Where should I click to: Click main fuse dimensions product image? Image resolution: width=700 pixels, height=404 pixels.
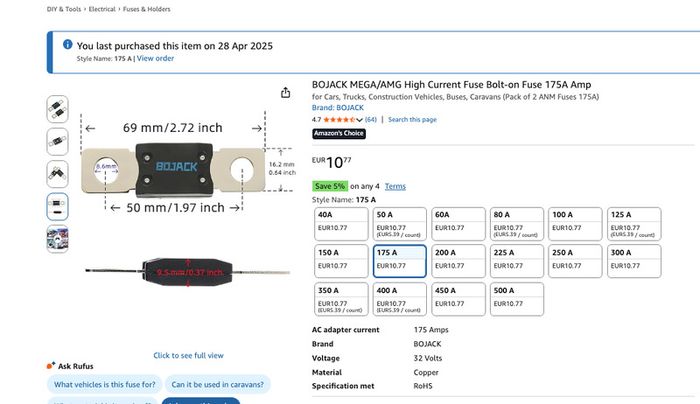tap(188, 199)
